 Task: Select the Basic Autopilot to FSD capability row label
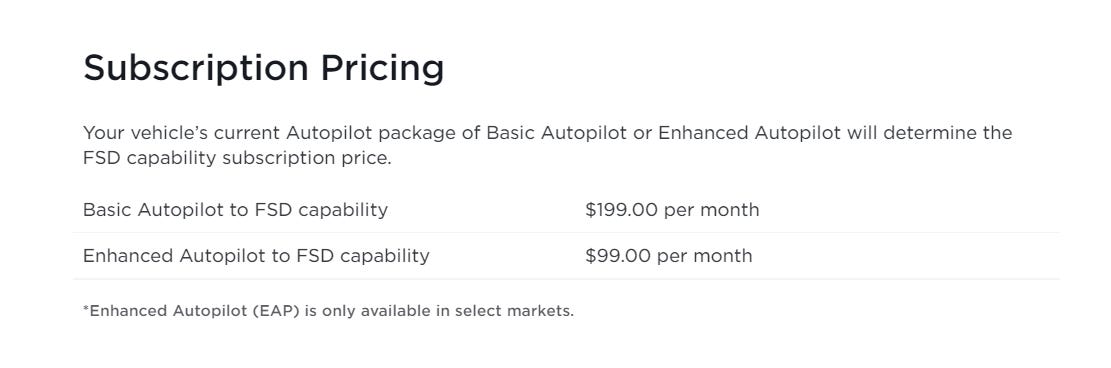coord(235,210)
